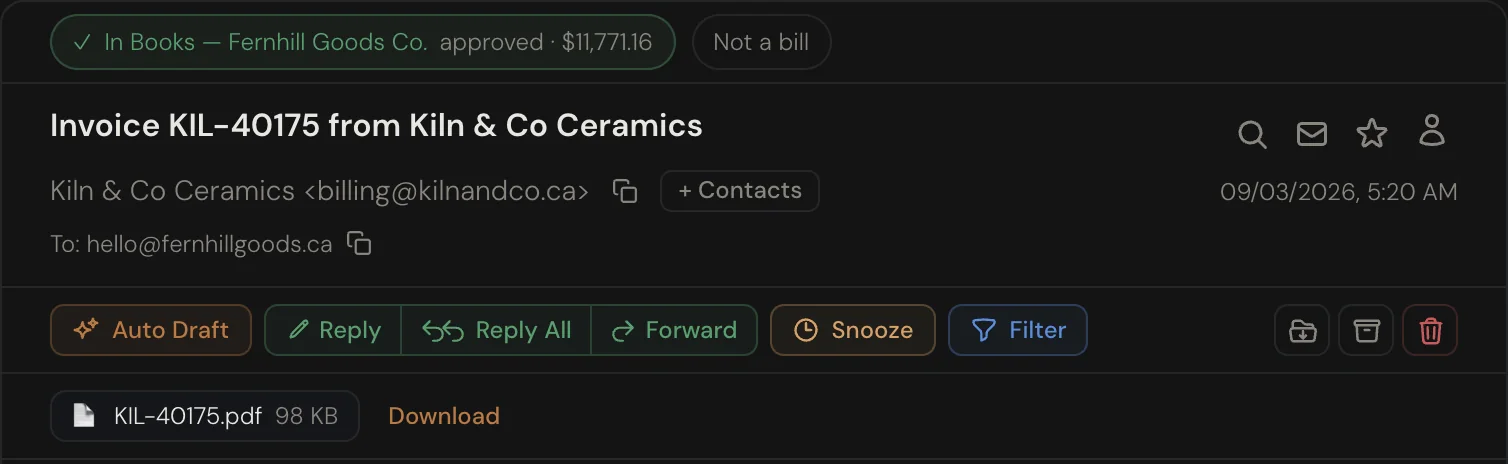Click the Auto Draft button
1508x464 pixels.
[x=151, y=330]
